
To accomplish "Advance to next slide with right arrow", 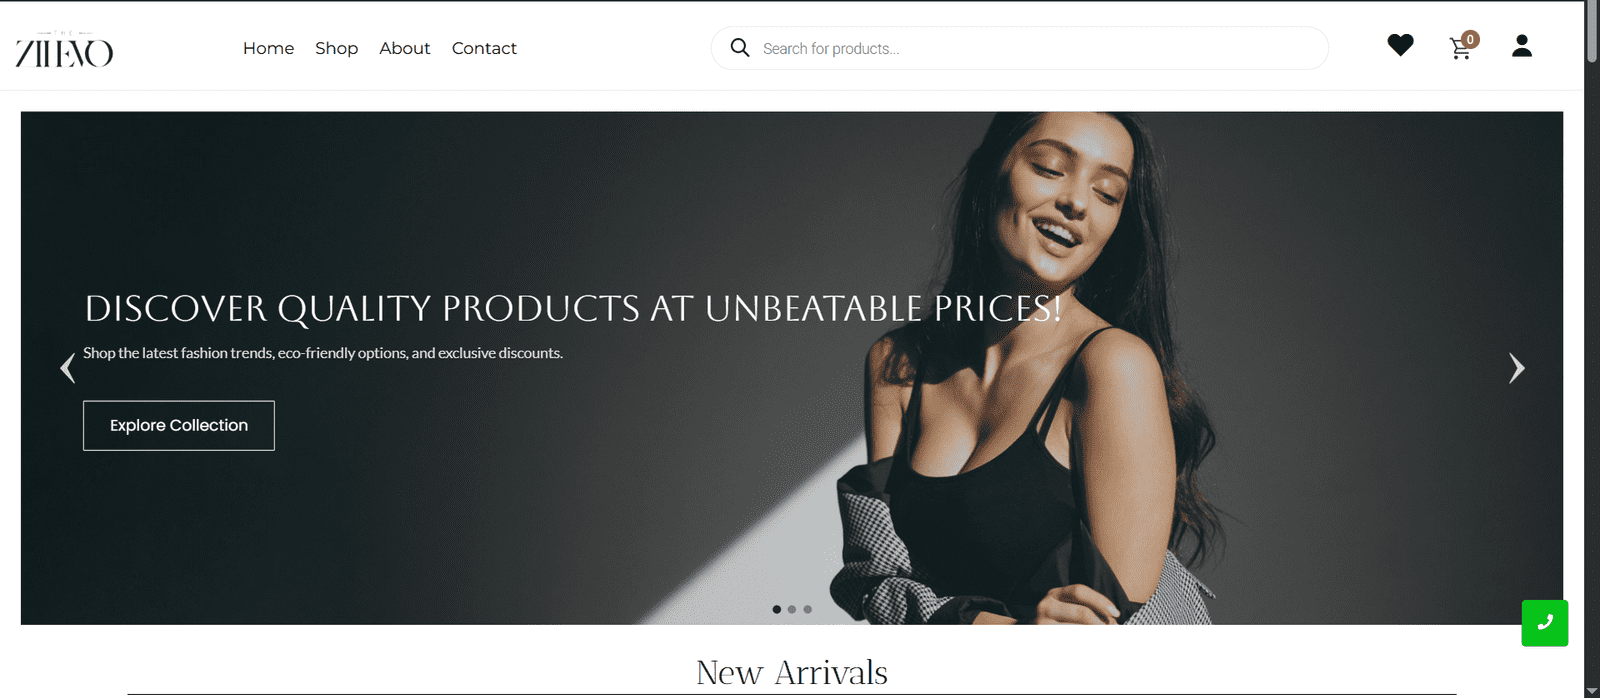I will (x=1517, y=368).
